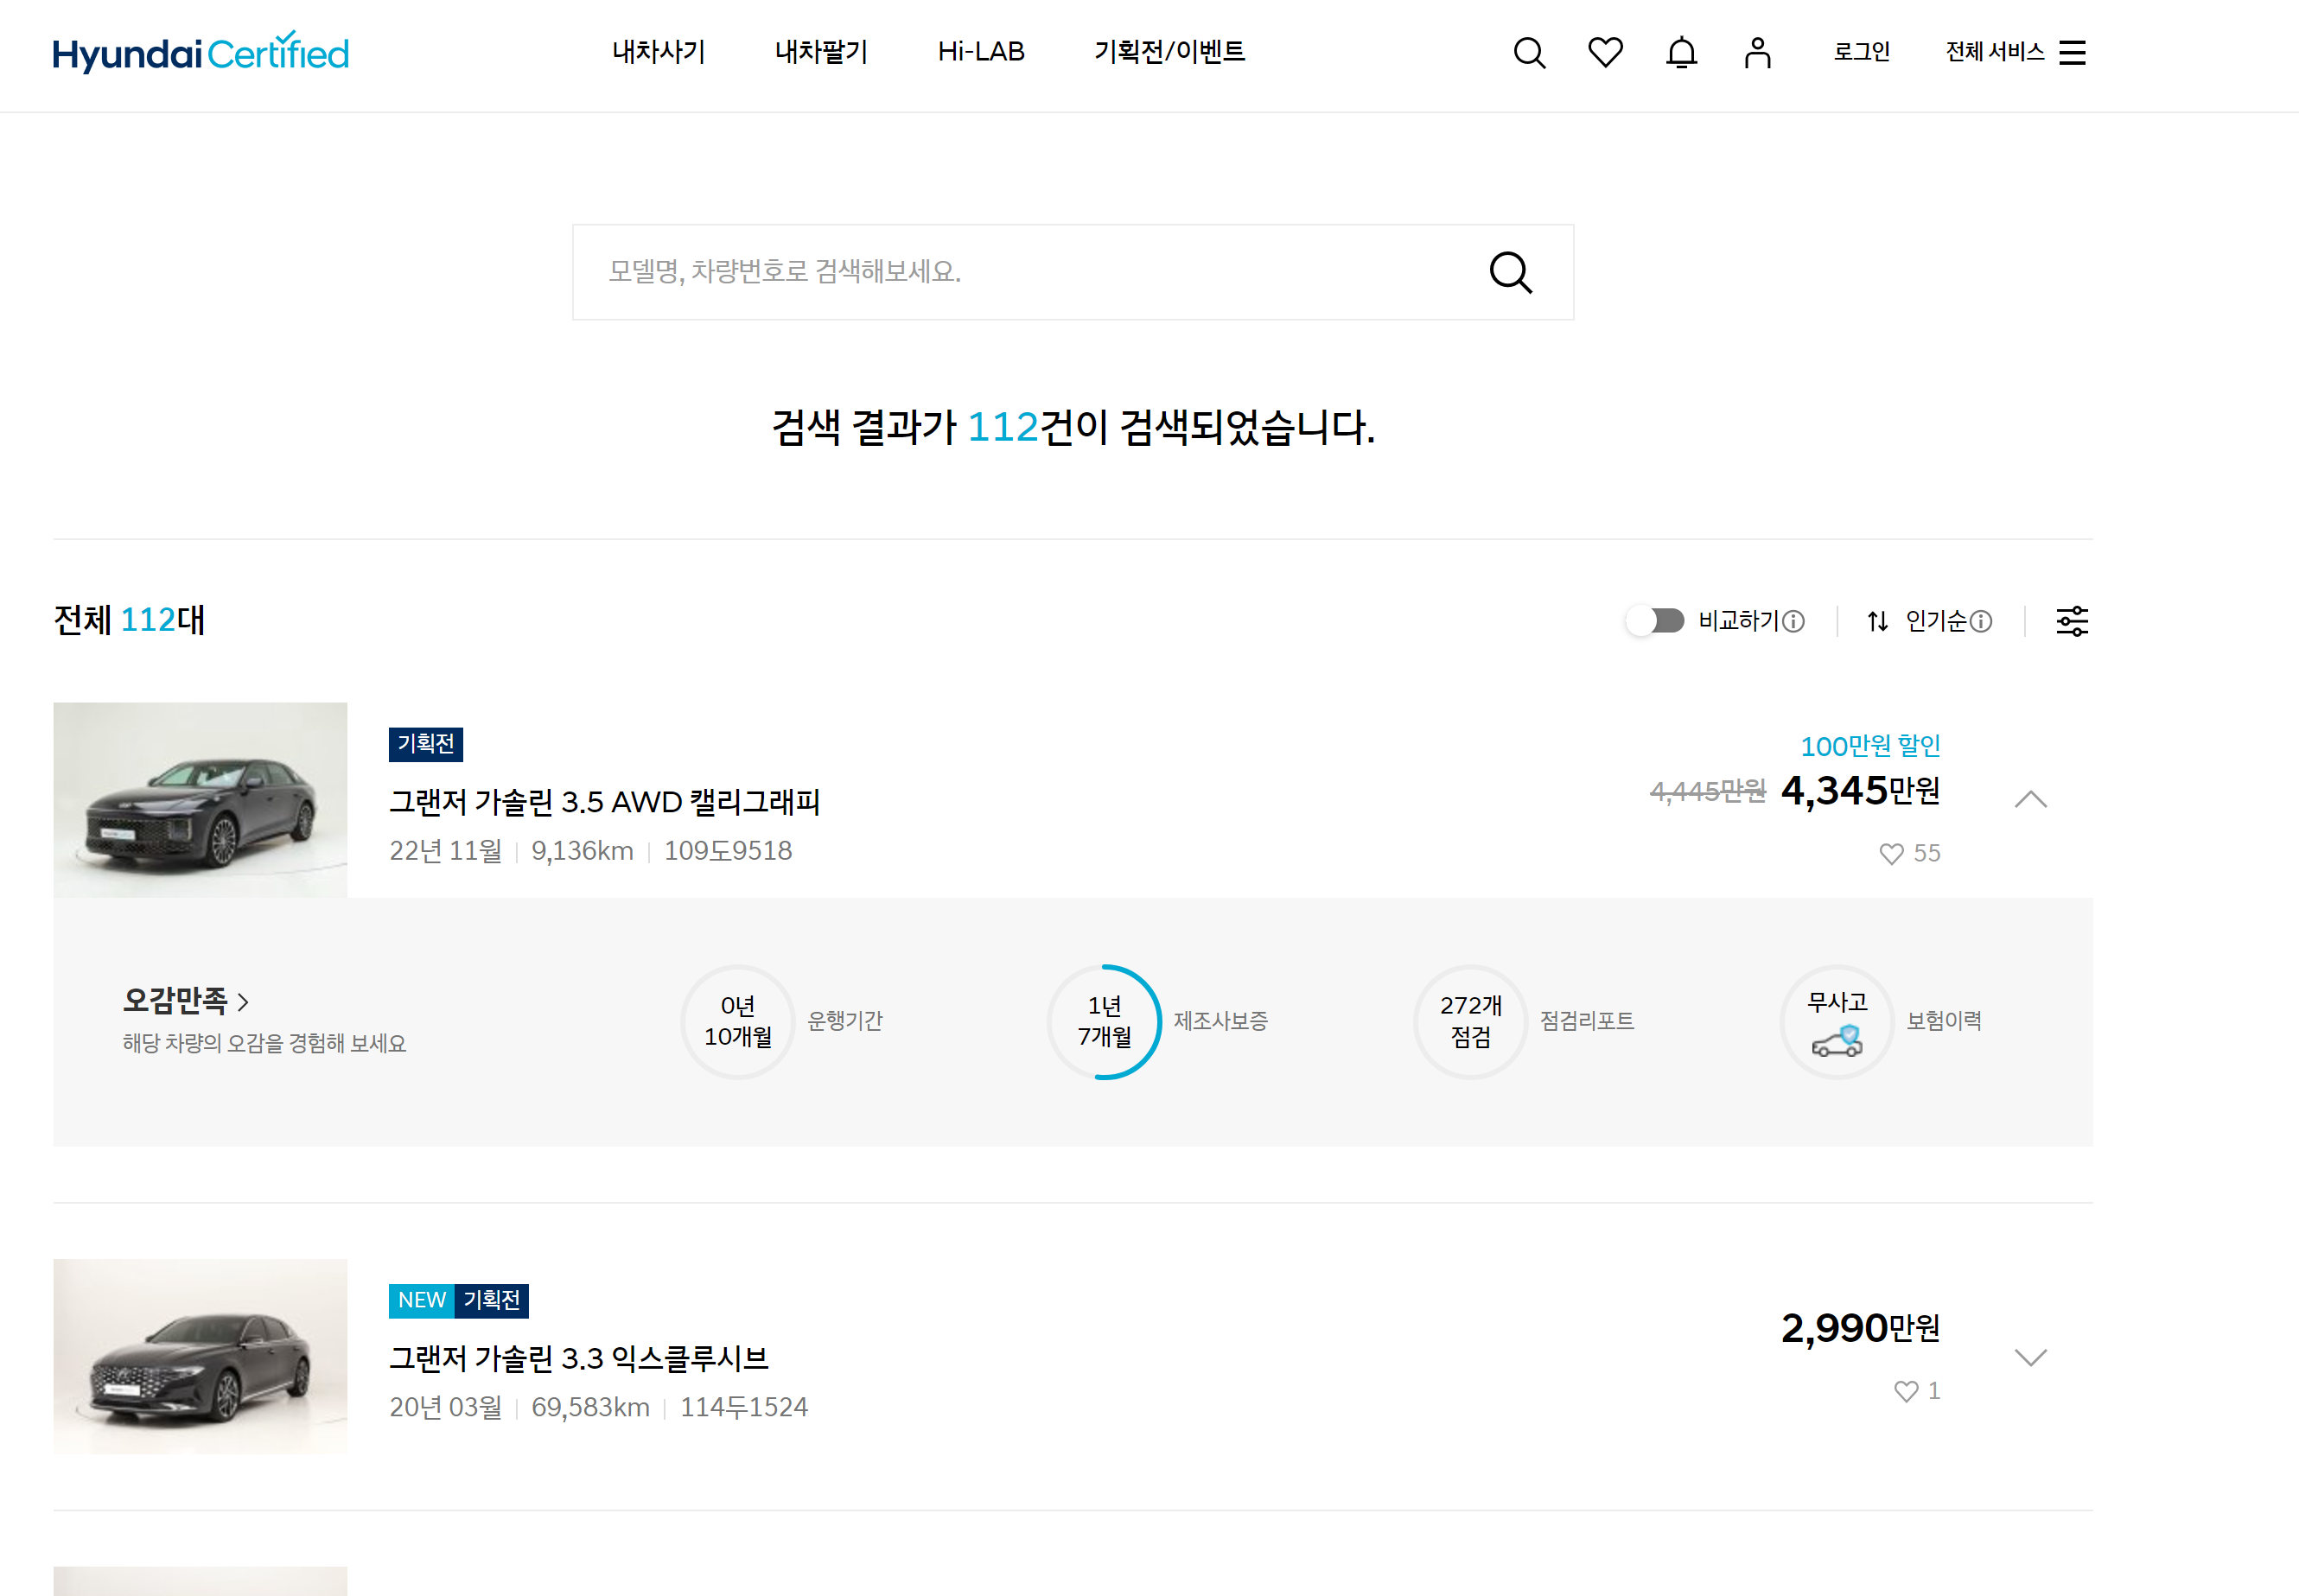Image resolution: width=2299 pixels, height=1596 pixels.
Task: Click the 272개 점검 report circle
Action: click(x=1470, y=1021)
